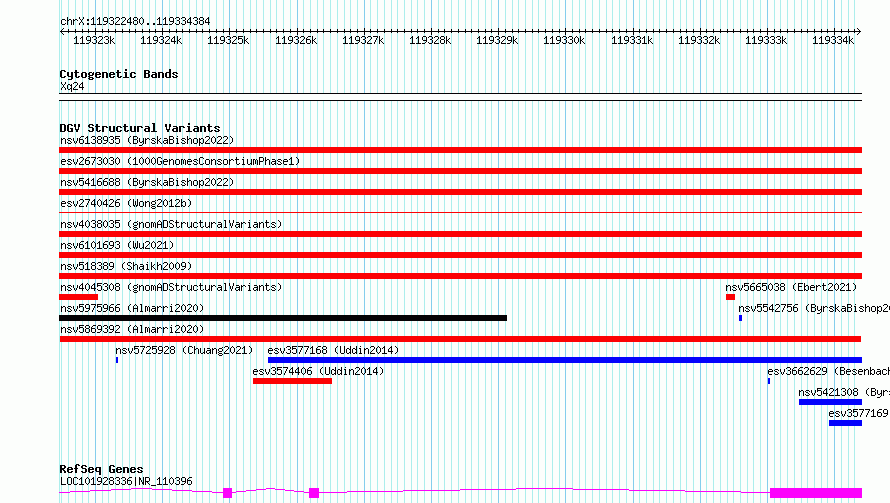Open the nsv5416688 (ByrskaBishop2022) variant label
The image size is (890, 503).
click(x=147, y=182)
